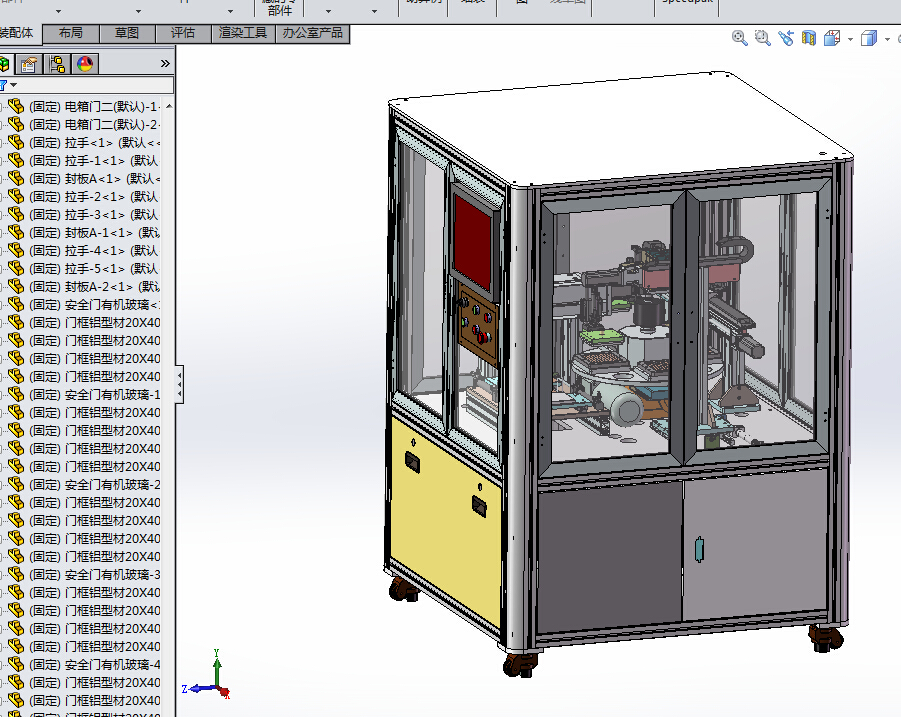Click the Zoom to Fit magnifier icon
This screenshot has height=717, width=901.
pos(740,38)
